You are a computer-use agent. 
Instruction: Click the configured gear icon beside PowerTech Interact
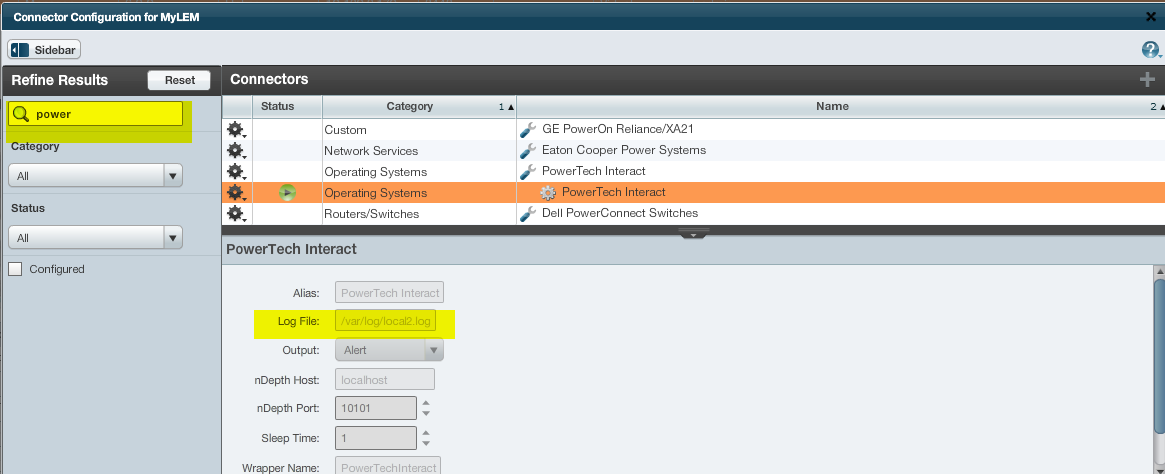[548, 193]
